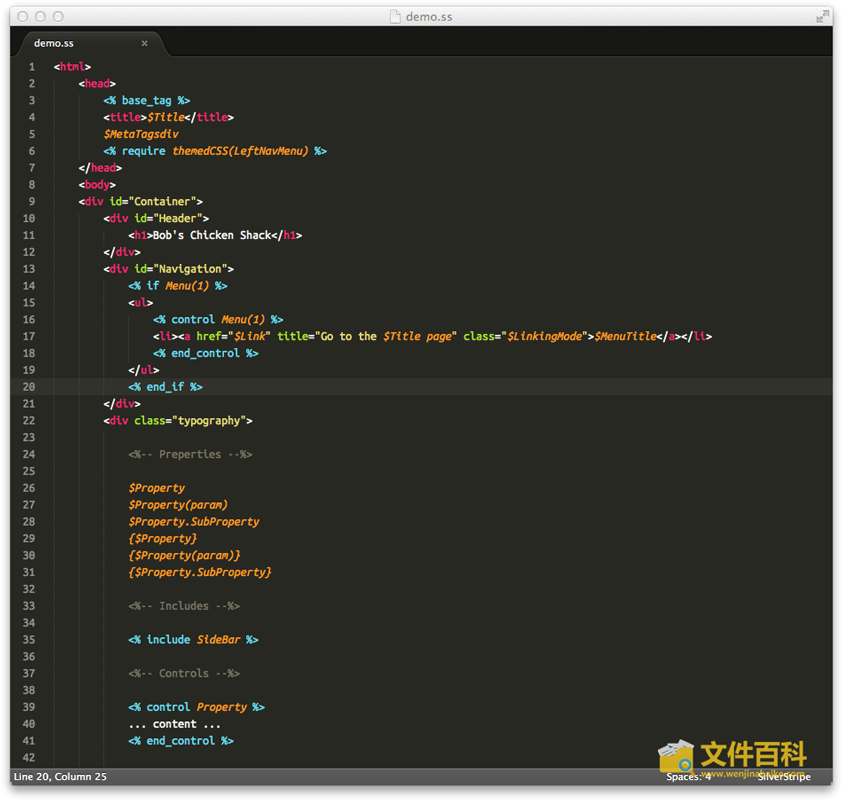Click the '<% control Menu(1) %>' line
Screen dimensions: 842x800
coord(218,319)
